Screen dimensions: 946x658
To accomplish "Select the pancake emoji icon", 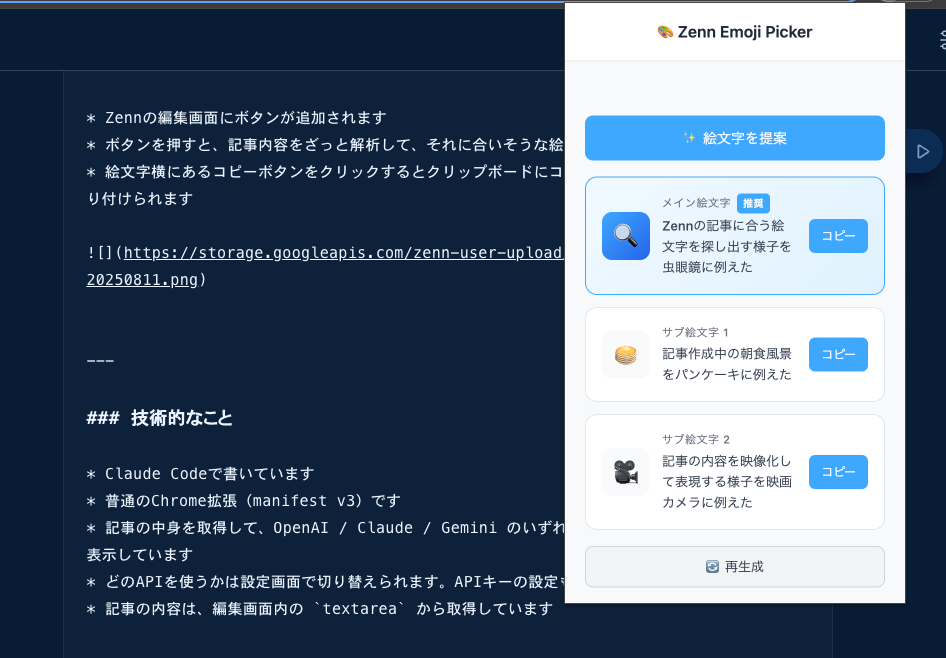I will (626, 355).
